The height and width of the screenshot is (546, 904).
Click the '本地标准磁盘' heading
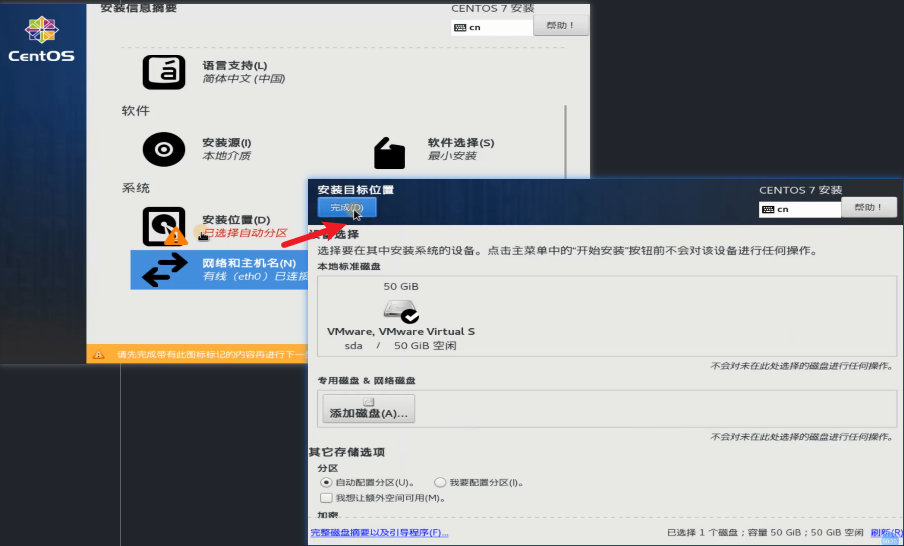click(x=349, y=266)
